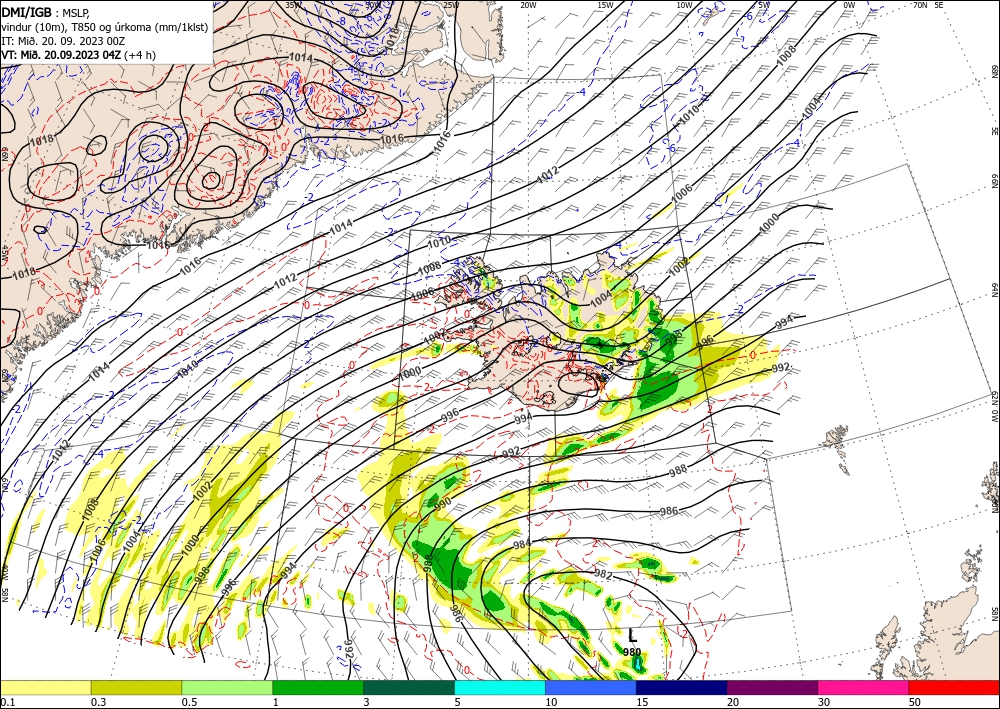Image resolution: width=1000 pixels, height=709 pixels.
Task: Click the 'DMI/IGB' model title
Action: point(27,11)
